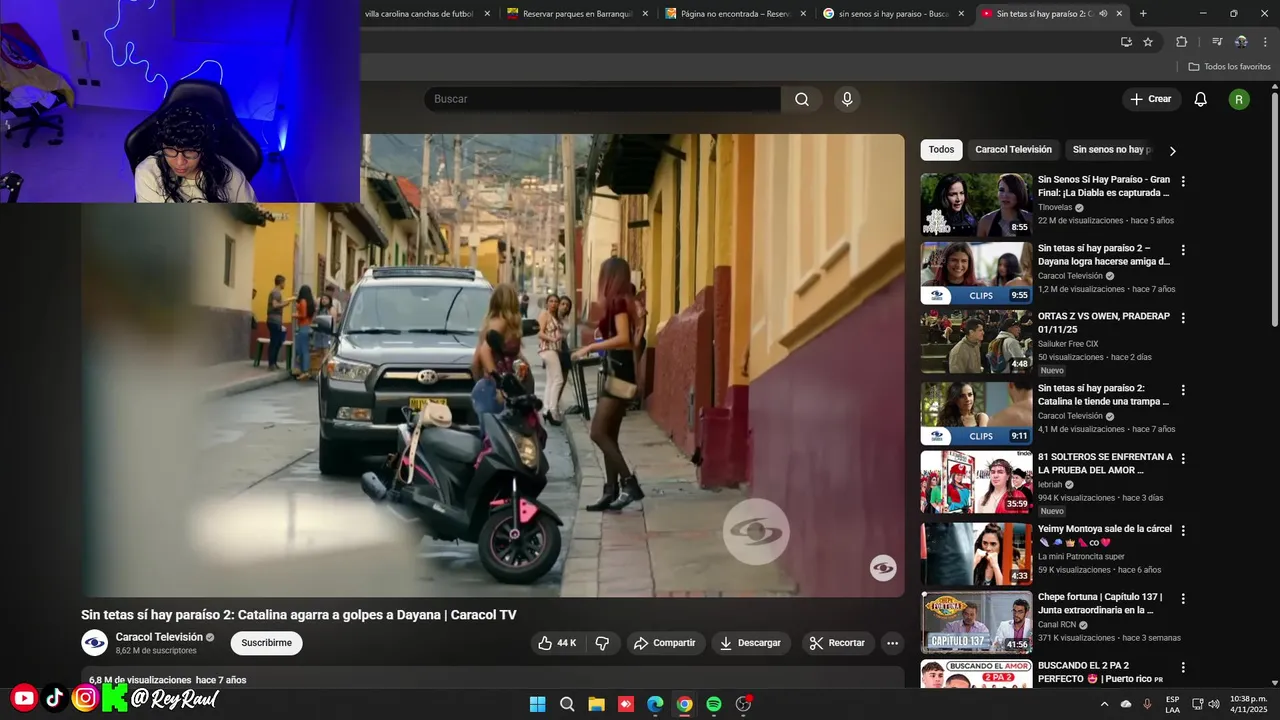
Task: Open Dayana logra hacerse amiga thumbnail
Action: point(976,273)
